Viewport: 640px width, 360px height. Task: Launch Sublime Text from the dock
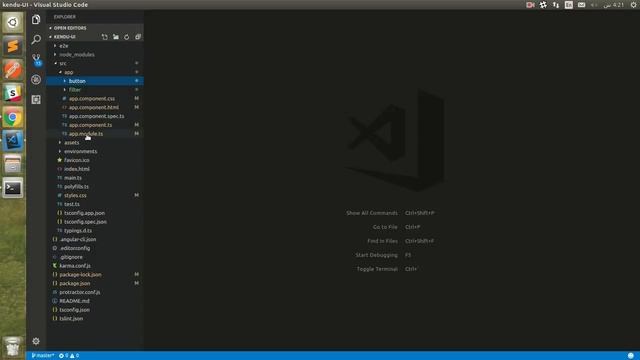[x=13, y=46]
